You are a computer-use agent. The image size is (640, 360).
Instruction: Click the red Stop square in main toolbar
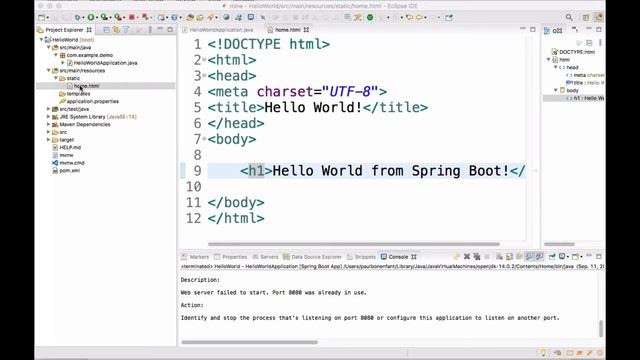[x=131, y=18]
